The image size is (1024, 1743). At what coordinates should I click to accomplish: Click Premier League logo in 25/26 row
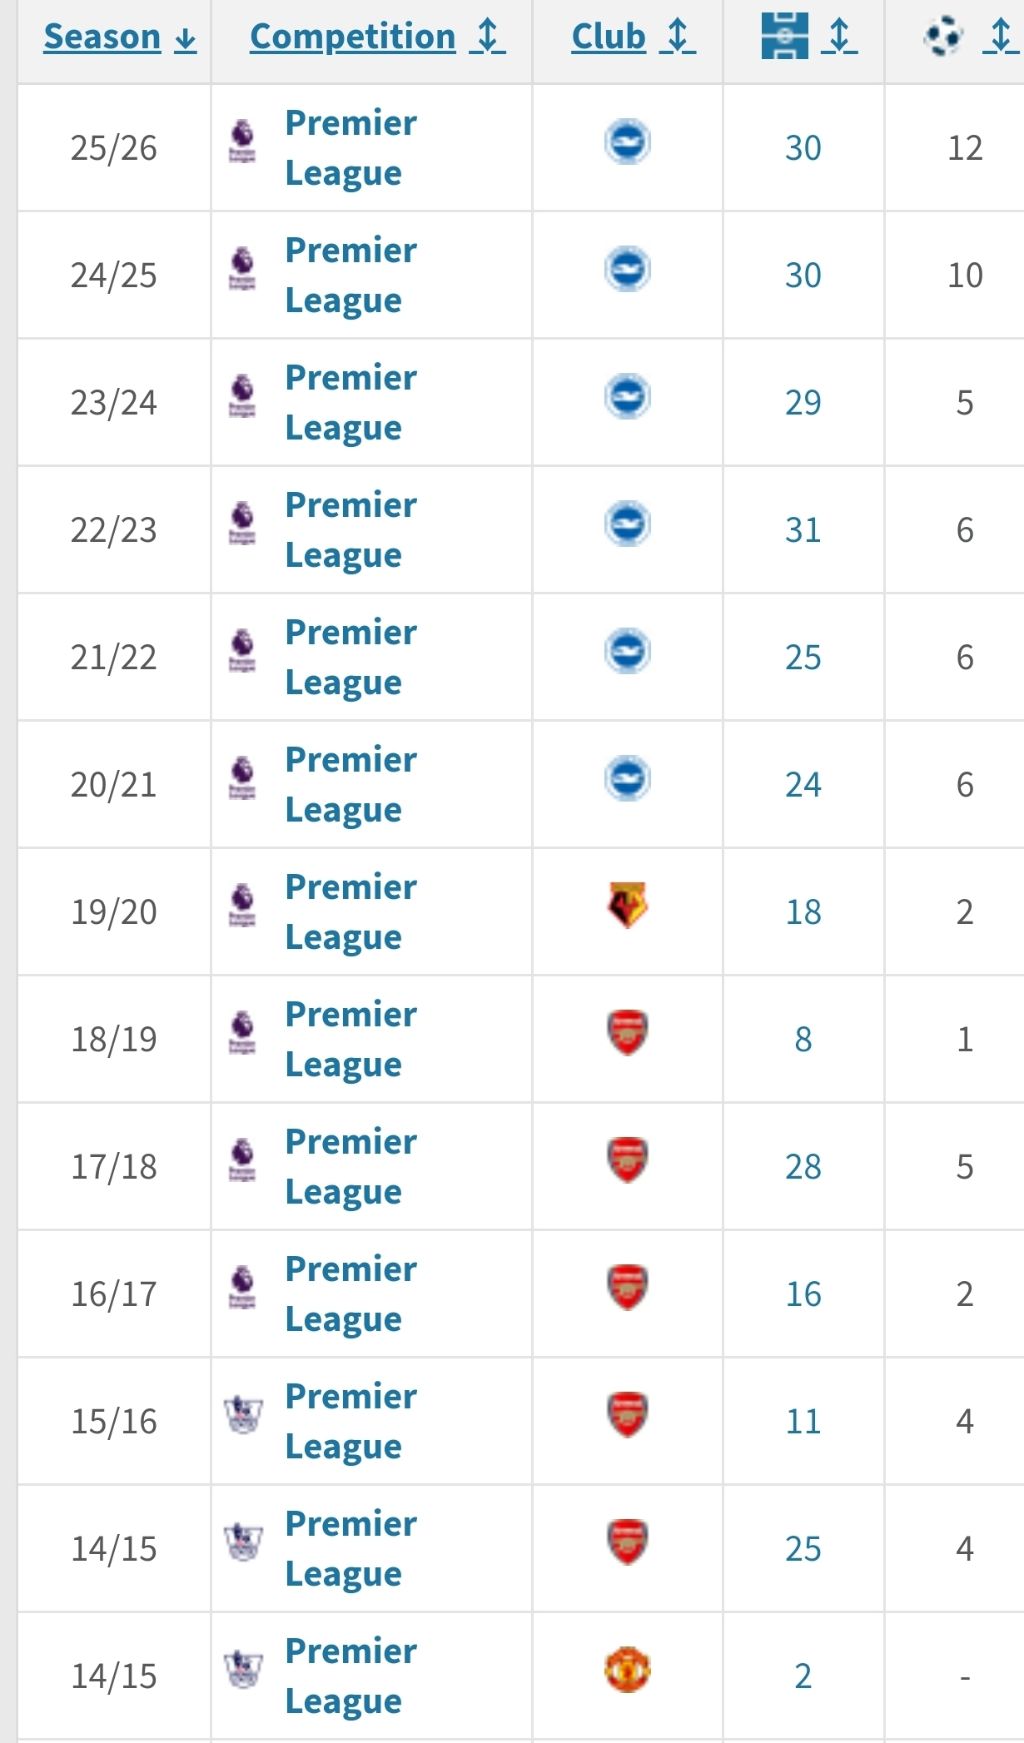point(242,142)
